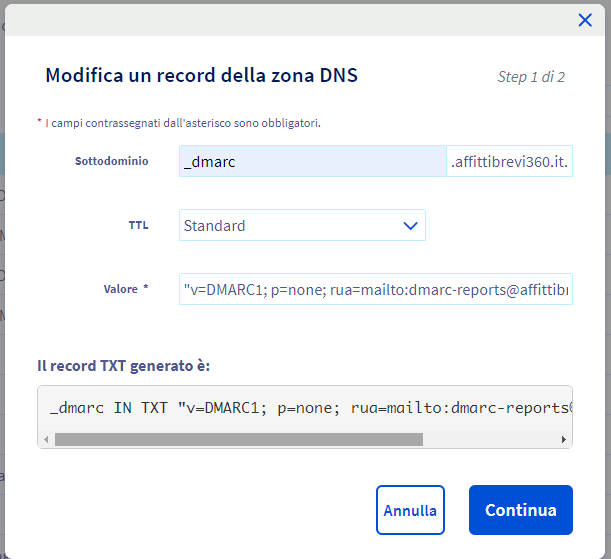Click the 'Step 1 di 2' indicator
611x559 pixels.
(x=531, y=76)
